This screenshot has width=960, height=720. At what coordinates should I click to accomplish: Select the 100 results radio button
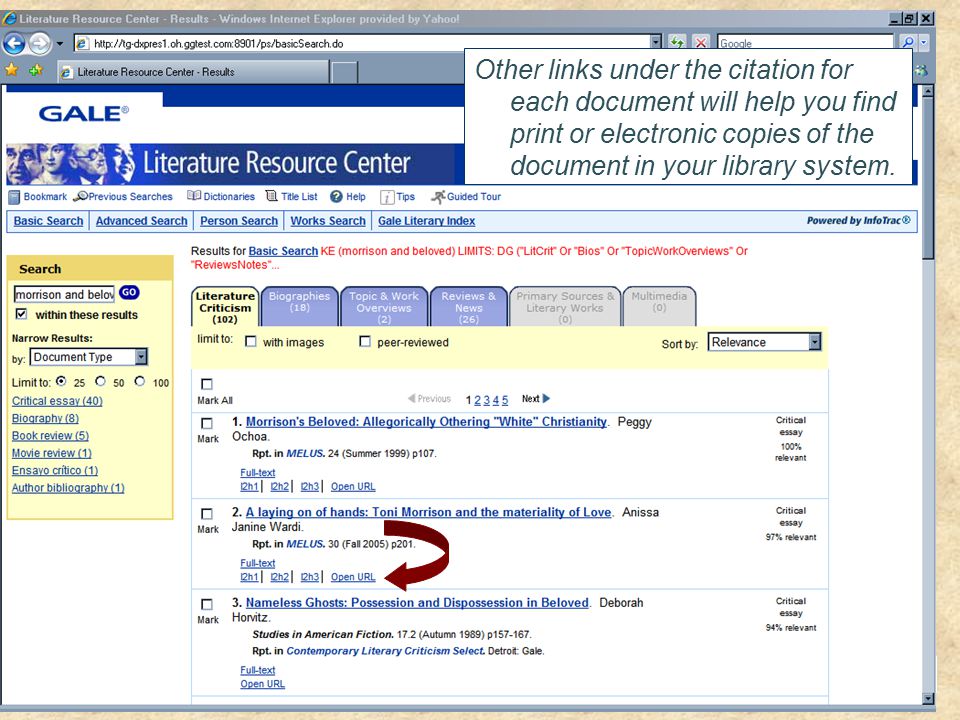click(140, 381)
